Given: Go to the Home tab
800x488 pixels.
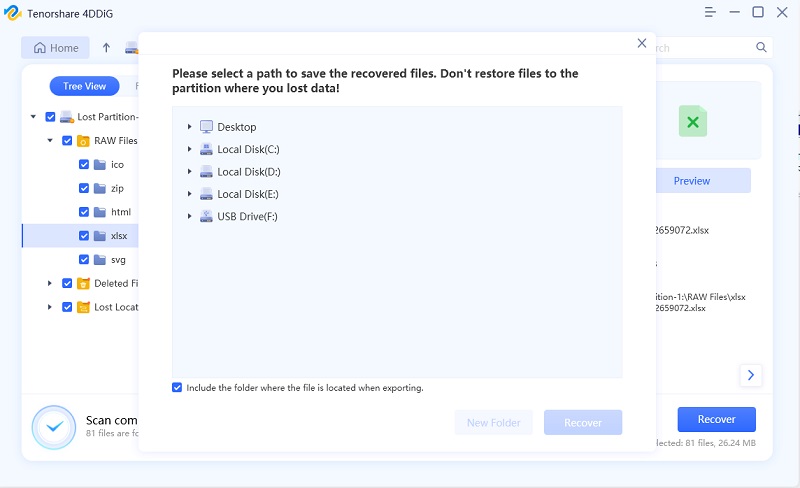Looking at the screenshot, I should 55,48.
